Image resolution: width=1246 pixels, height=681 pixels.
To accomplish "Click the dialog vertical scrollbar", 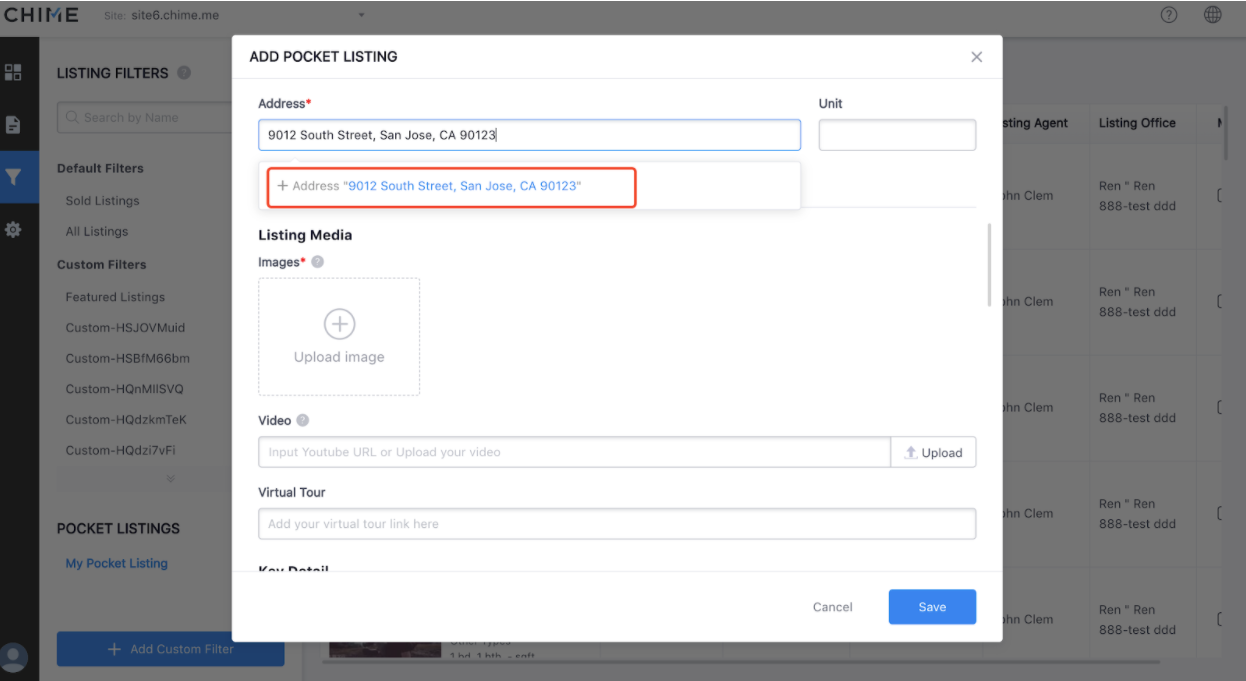I will click(x=989, y=265).
